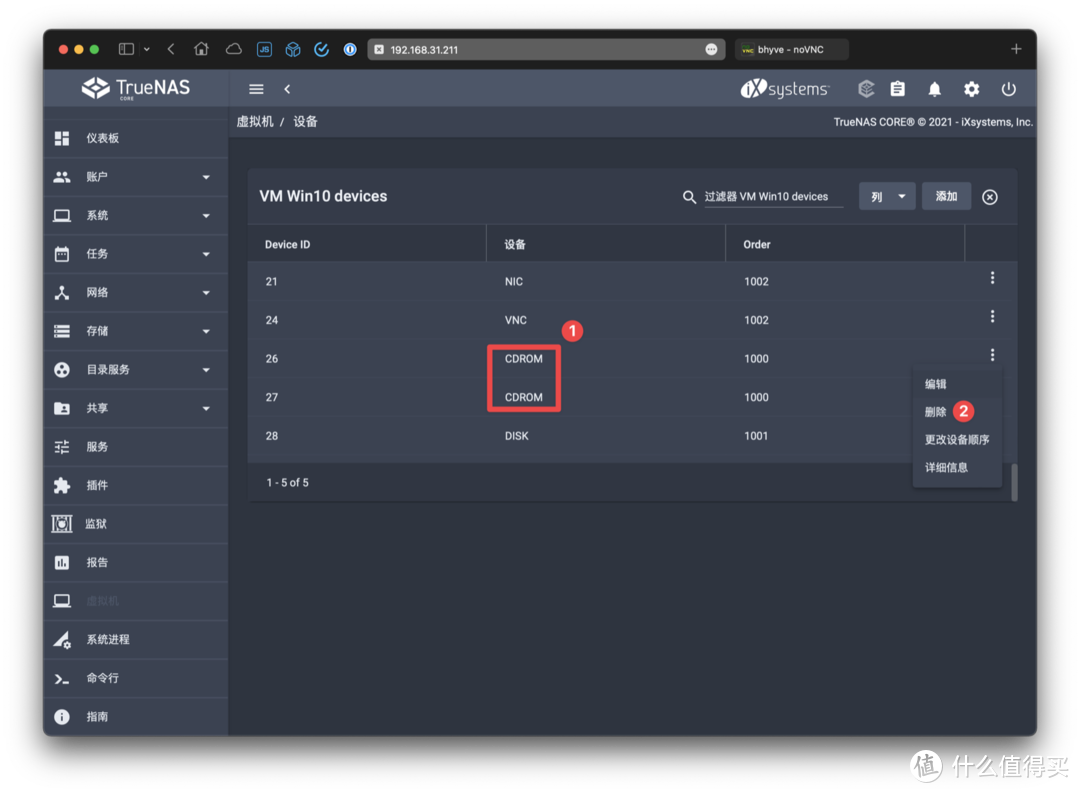The width and height of the screenshot is (1080, 793).
Task: Open Plugins (插件) puzzle icon
Action: click(62, 486)
